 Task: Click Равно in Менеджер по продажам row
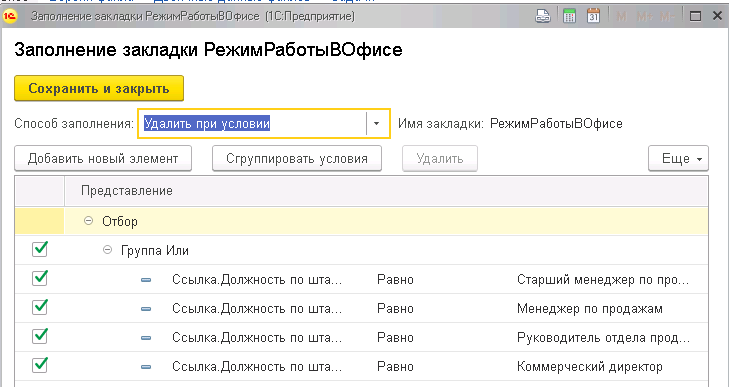(x=395, y=308)
